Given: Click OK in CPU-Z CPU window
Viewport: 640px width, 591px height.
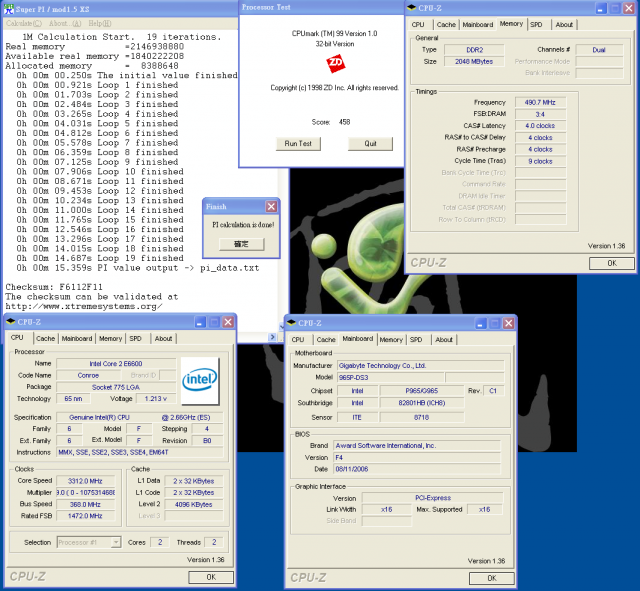Looking at the screenshot, I should [211, 577].
